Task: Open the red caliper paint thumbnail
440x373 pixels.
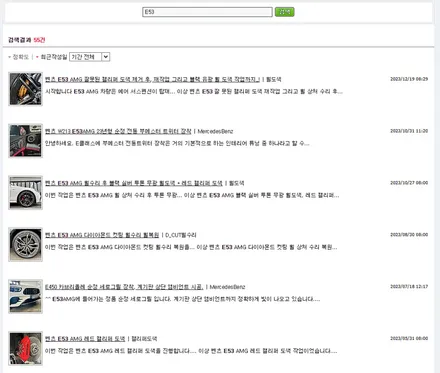Action: coord(26,348)
